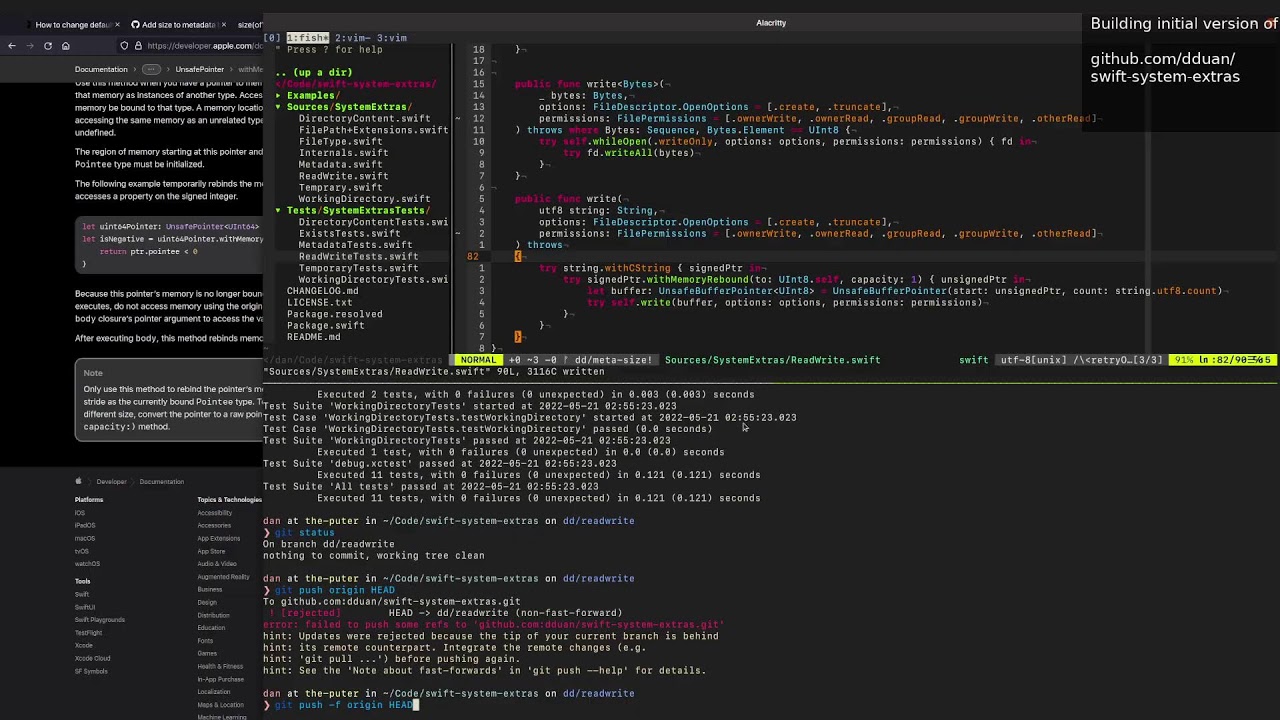The width and height of the screenshot is (1280, 720).
Task: Click the dd/meta-size branch name in statusline
Action: pyautogui.click(x=614, y=360)
